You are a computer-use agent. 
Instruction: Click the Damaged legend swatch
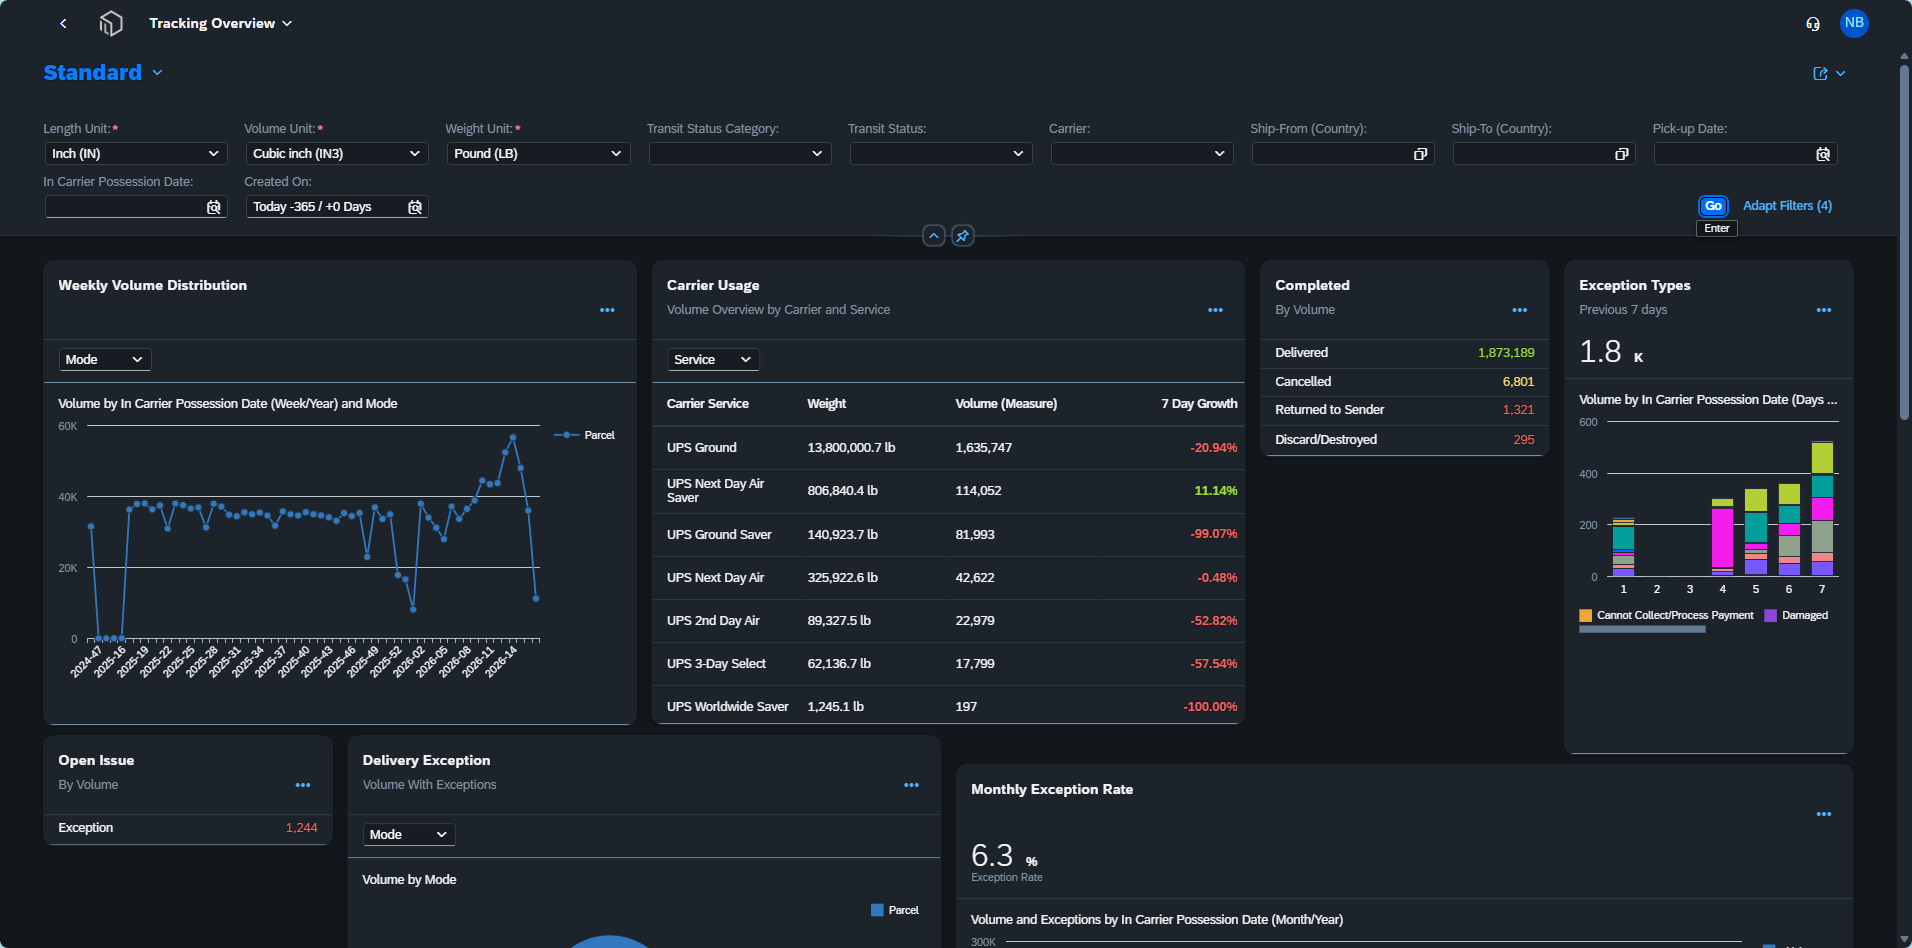[1771, 616]
